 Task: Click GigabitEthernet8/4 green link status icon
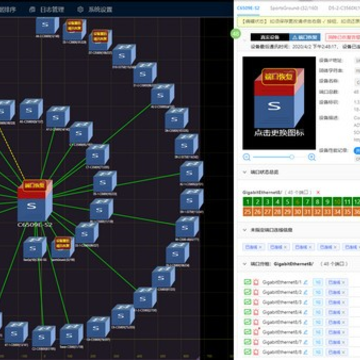(247, 312)
